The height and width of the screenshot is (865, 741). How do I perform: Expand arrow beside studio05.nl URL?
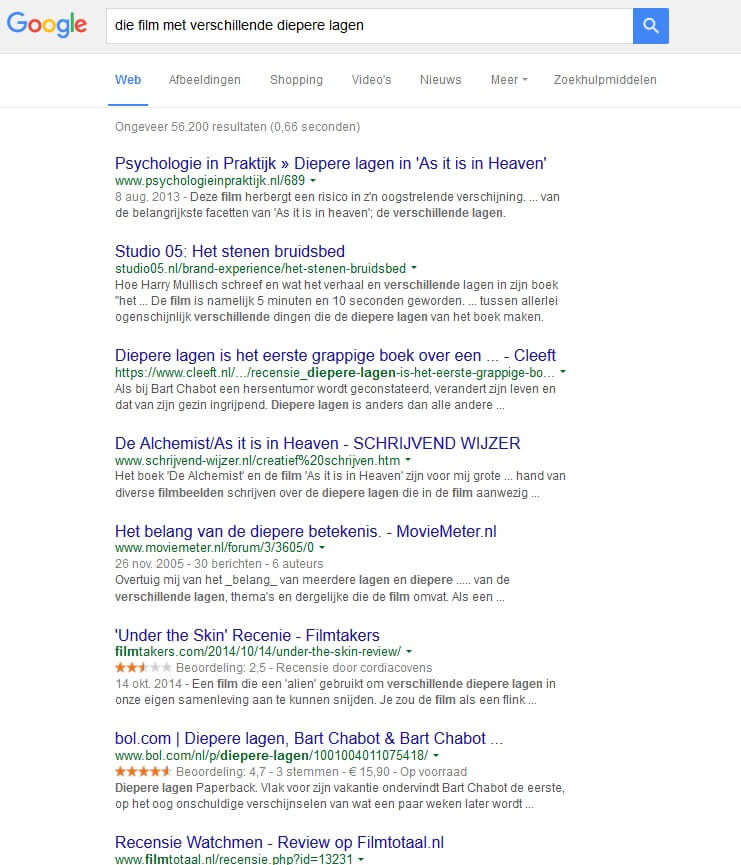[x=414, y=269]
